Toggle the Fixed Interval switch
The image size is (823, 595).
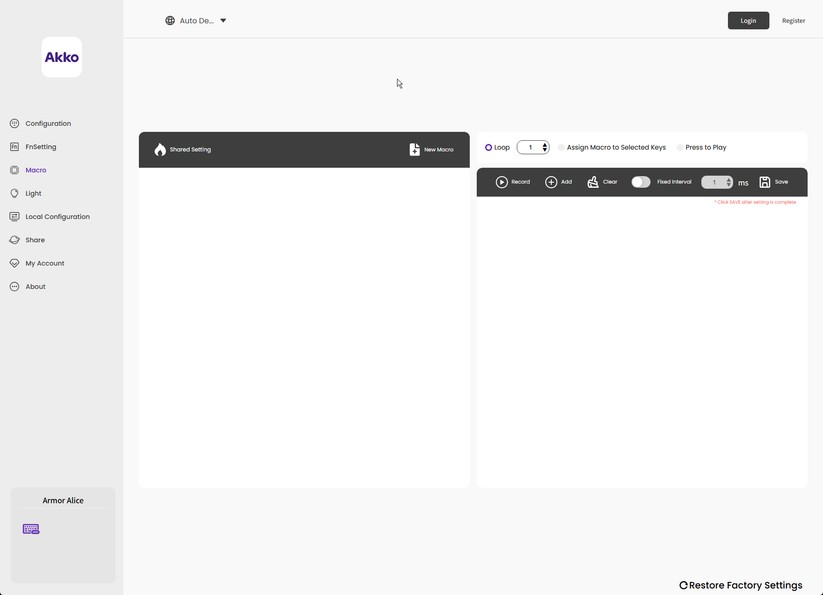pyautogui.click(x=641, y=182)
